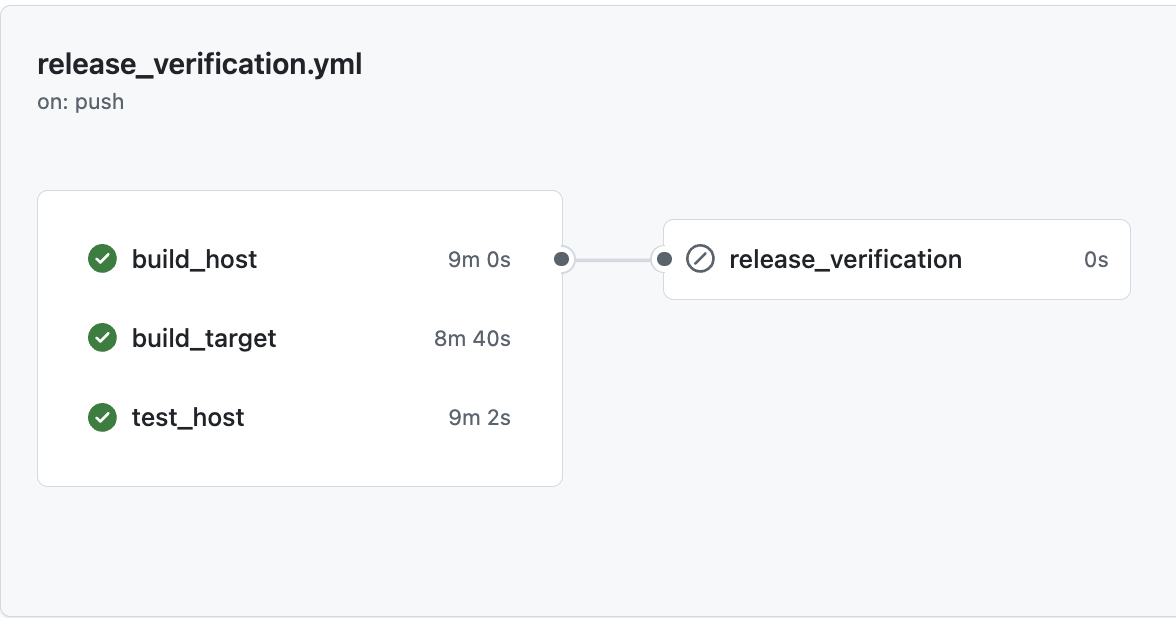Select the success checkmark next to build_target
This screenshot has height=618, width=1176.
(102, 338)
